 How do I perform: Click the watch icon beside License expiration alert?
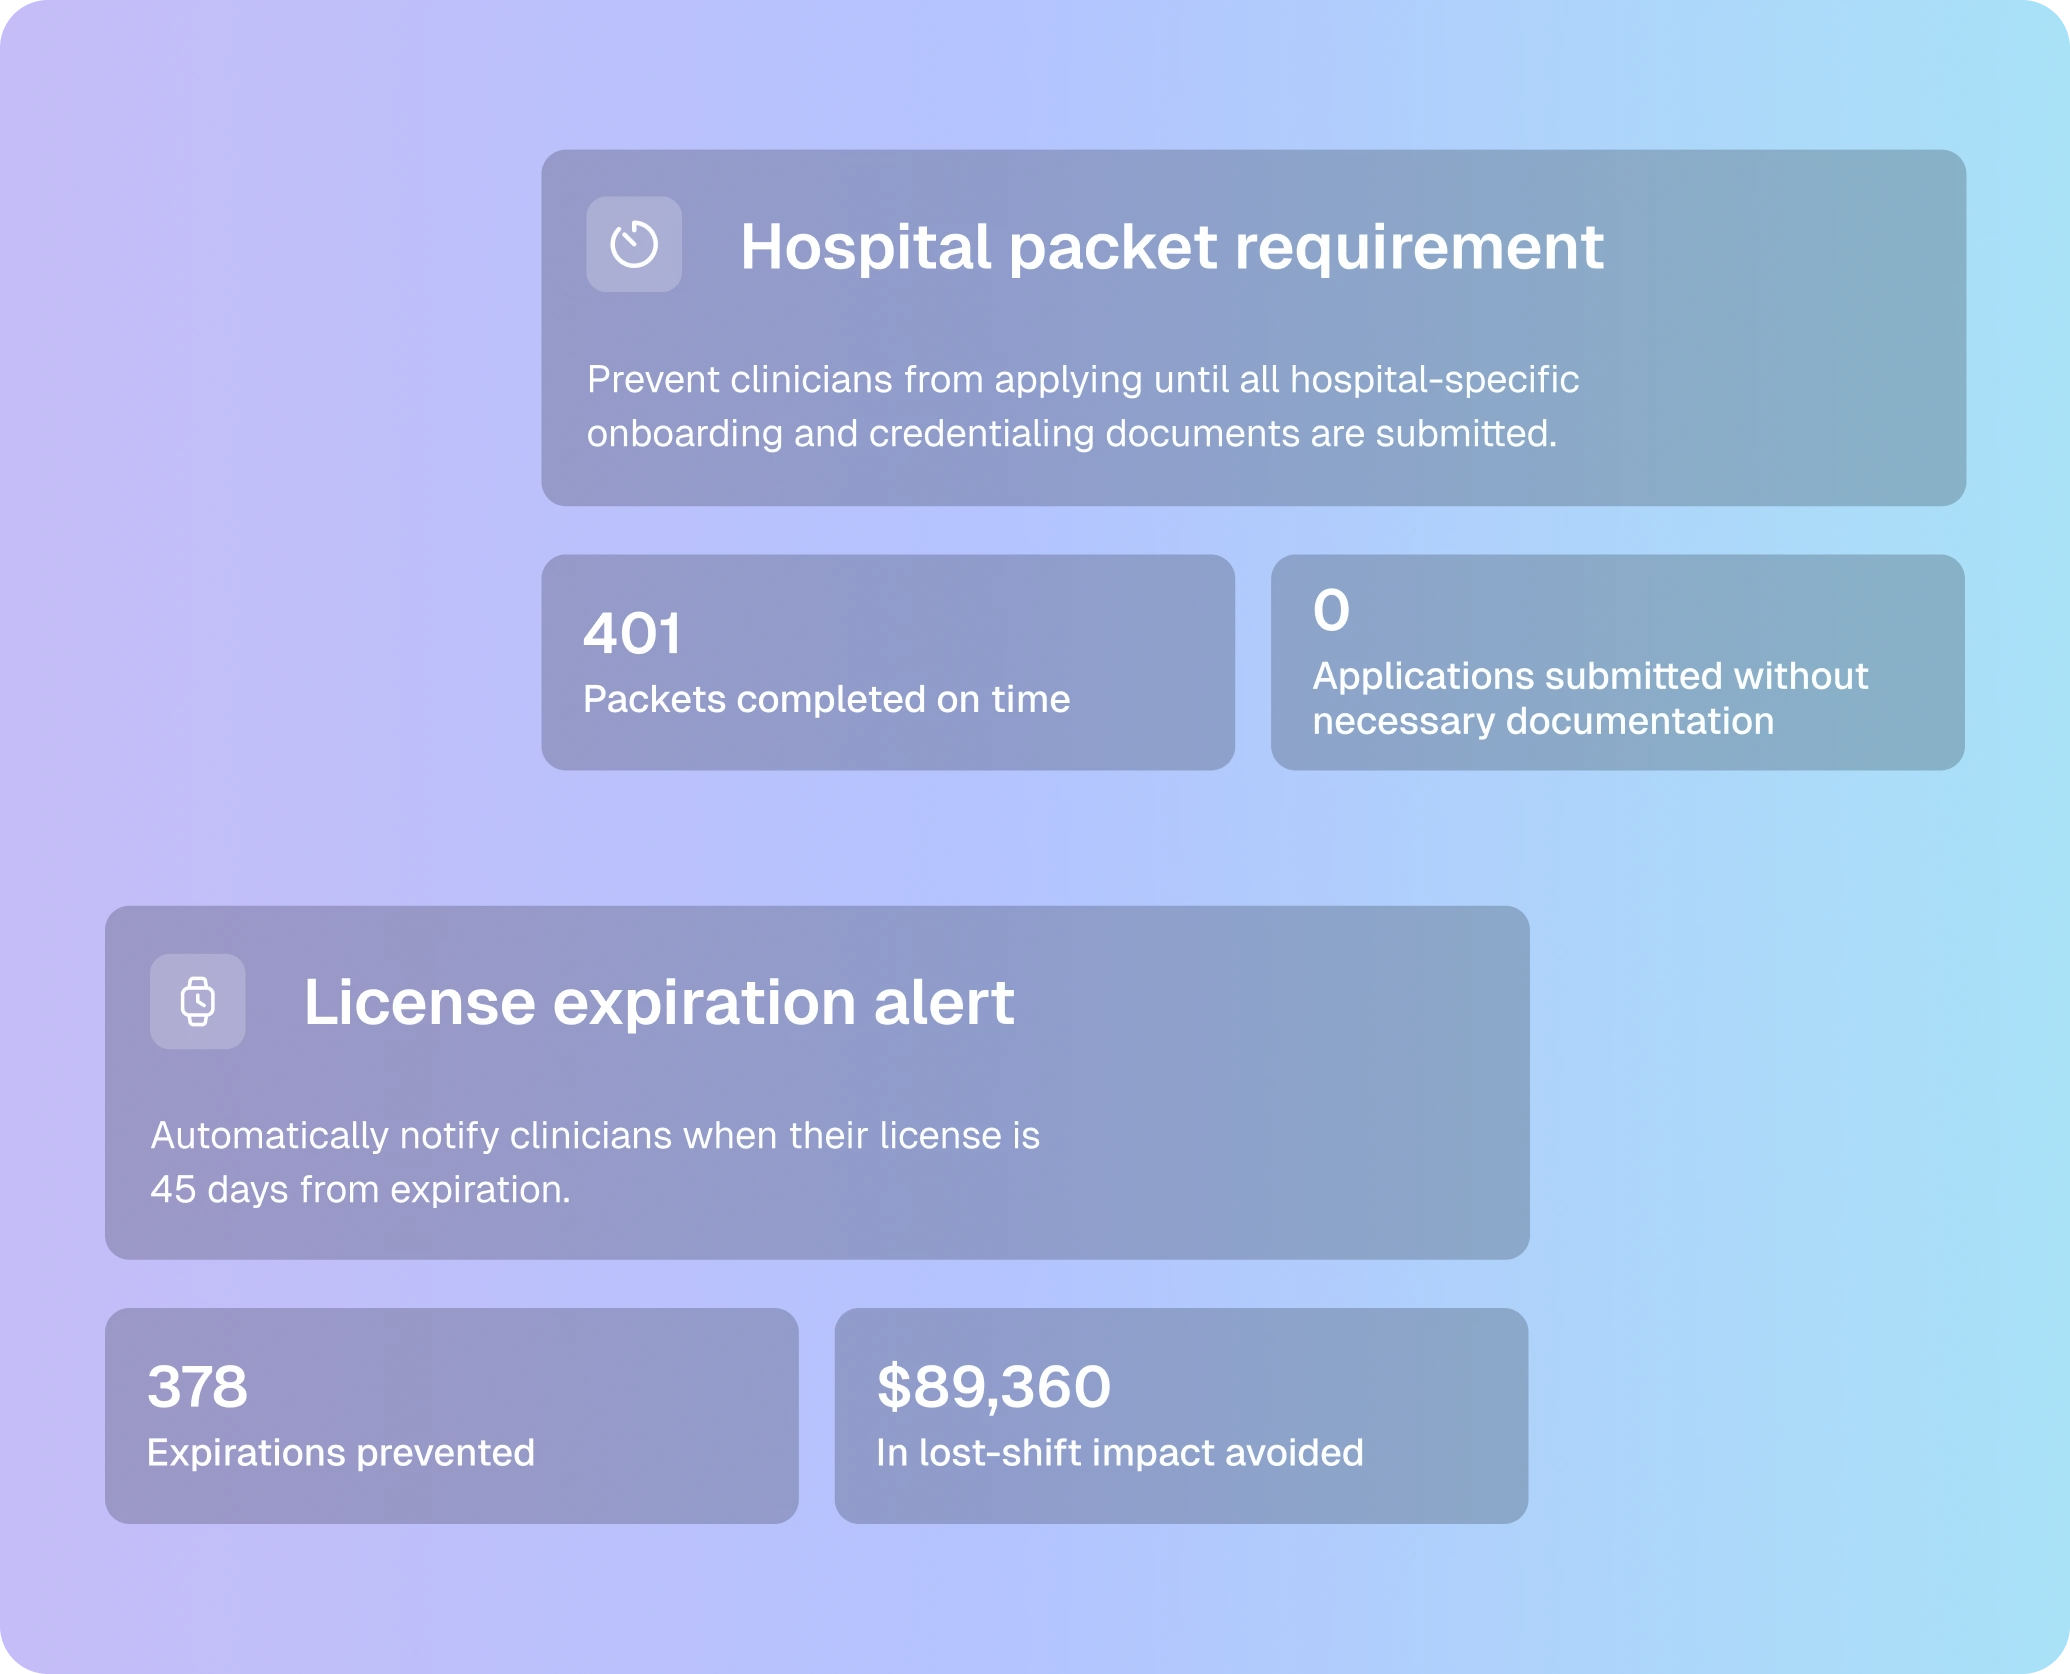coord(197,1001)
